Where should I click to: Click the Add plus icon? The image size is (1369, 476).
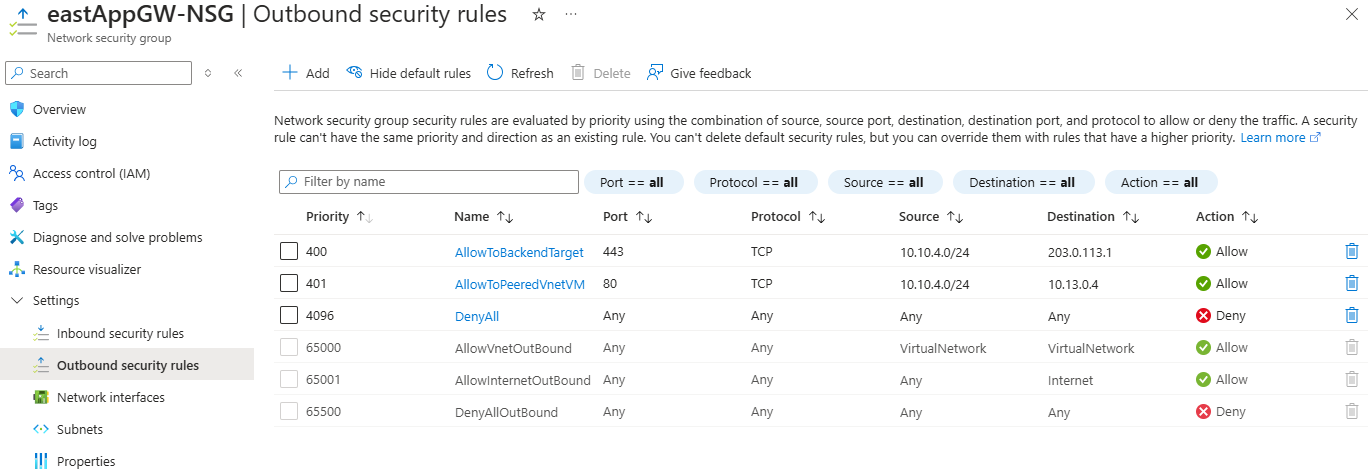(290, 73)
